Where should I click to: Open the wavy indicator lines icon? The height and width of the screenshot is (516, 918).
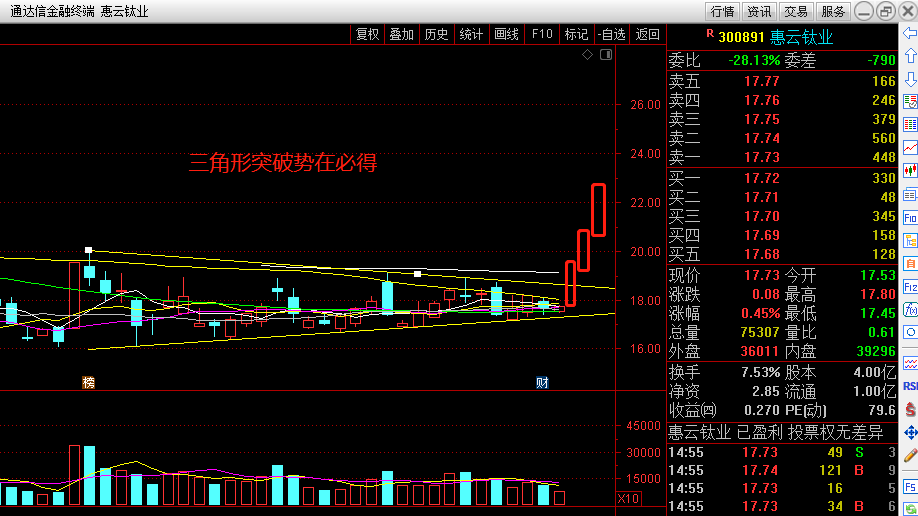[910, 363]
